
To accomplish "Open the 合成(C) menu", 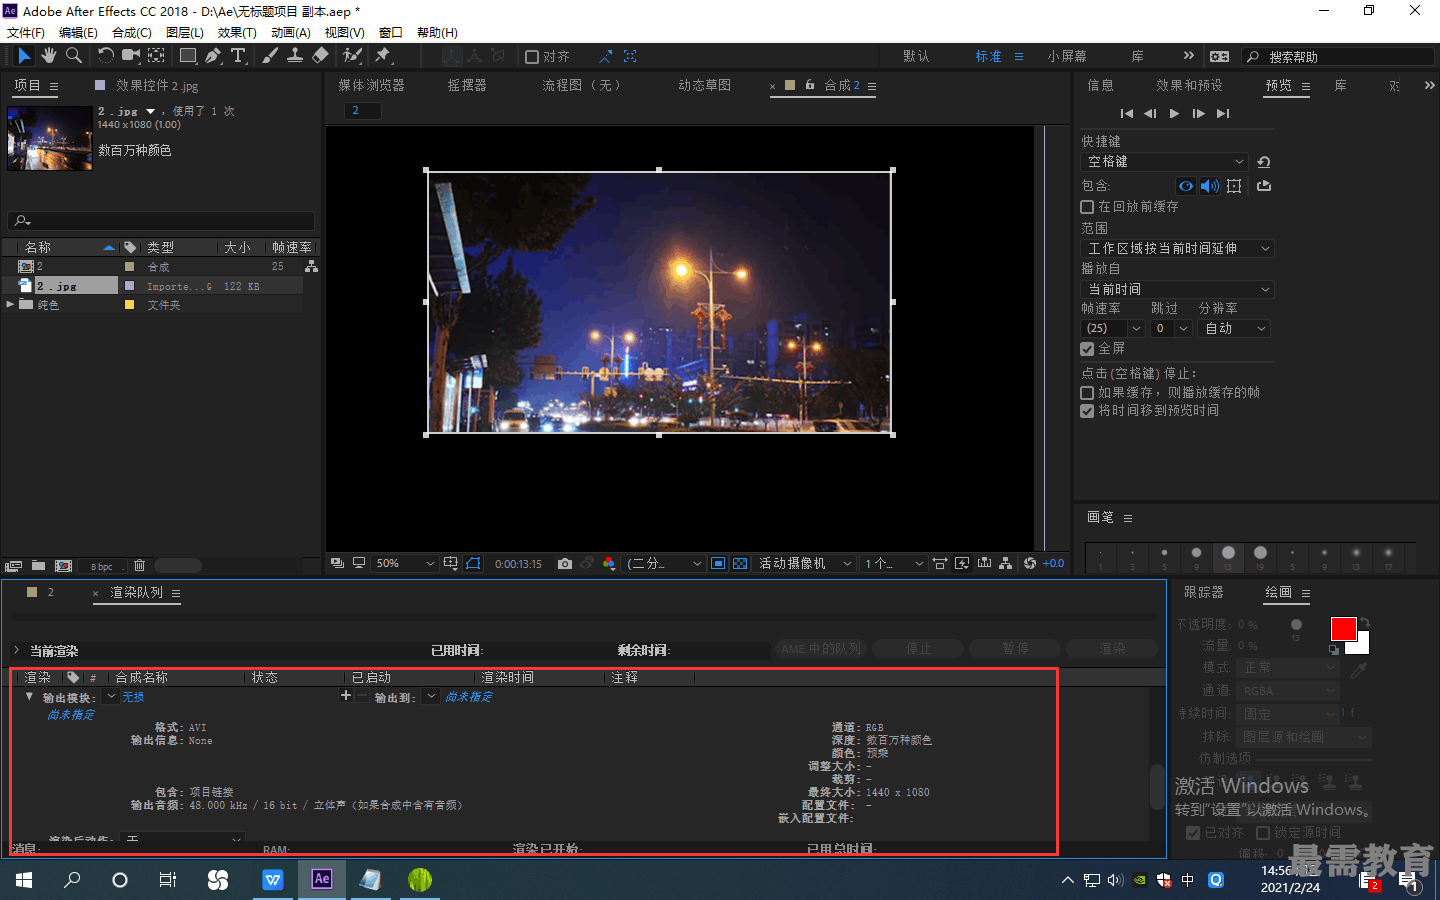I will click(x=132, y=33).
